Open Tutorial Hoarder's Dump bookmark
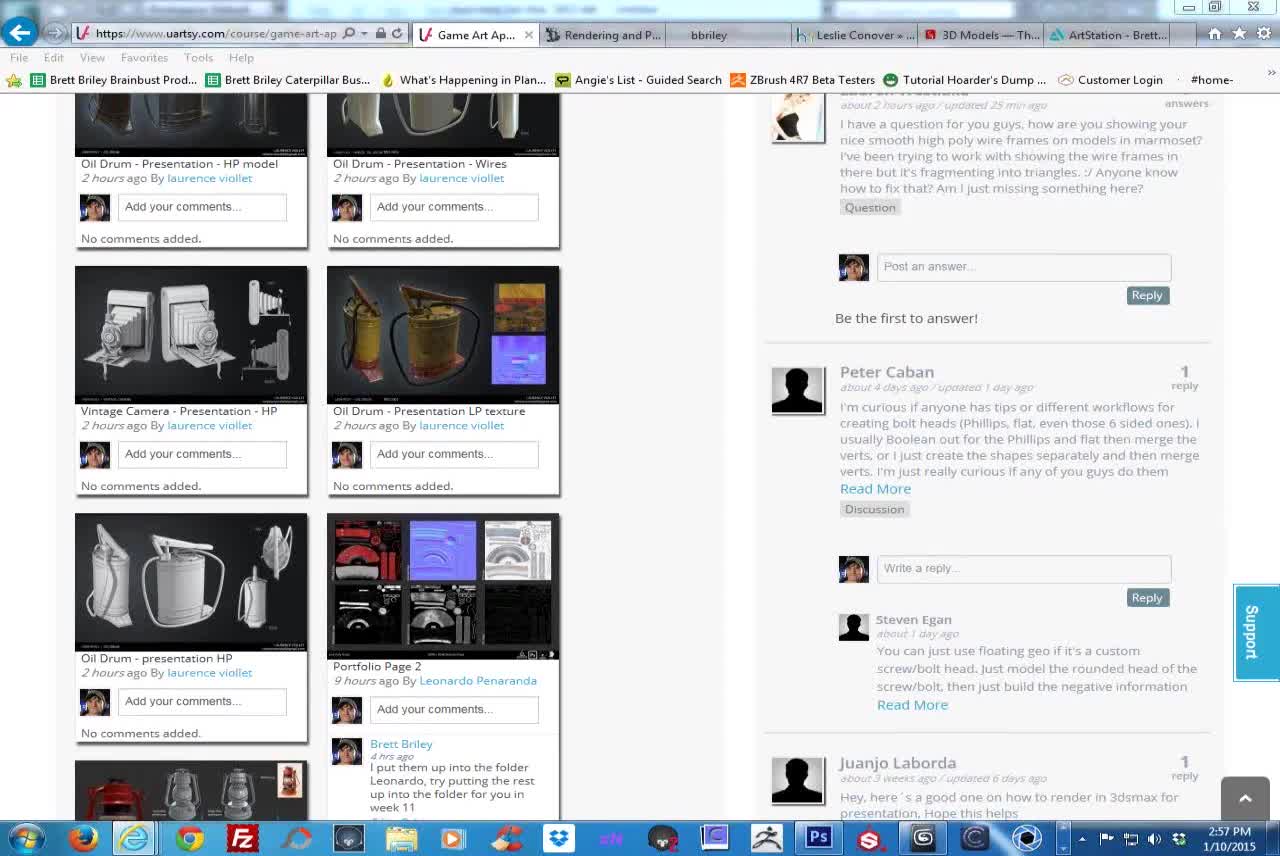This screenshot has width=1280, height=856. click(x=965, y=80)
